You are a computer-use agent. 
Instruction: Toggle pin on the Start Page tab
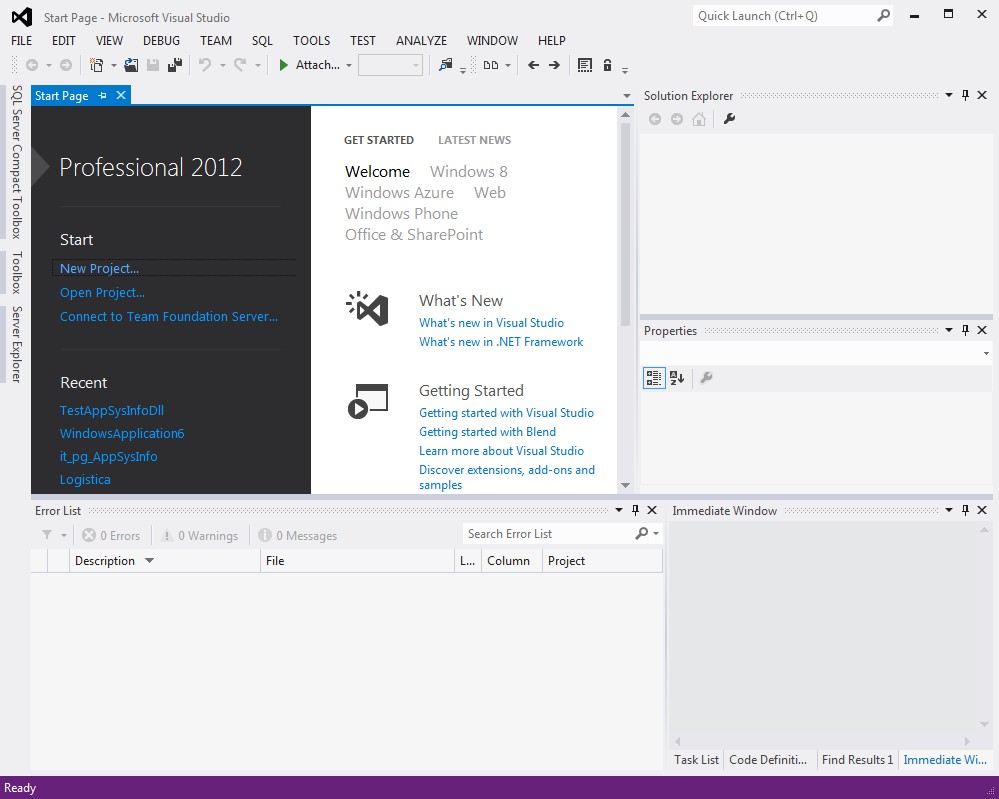(x=102, y=96)
